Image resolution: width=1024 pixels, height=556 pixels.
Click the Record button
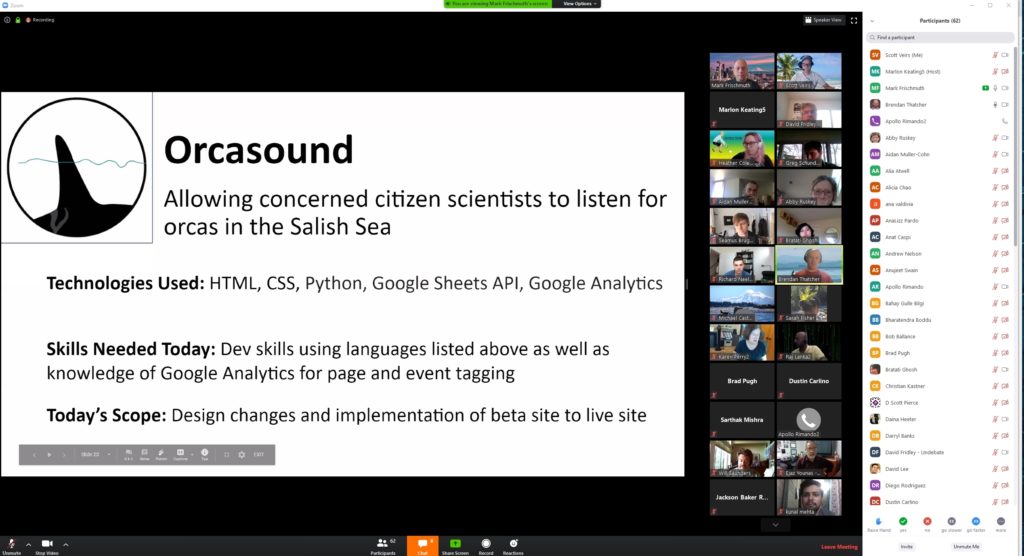(486, 546)
